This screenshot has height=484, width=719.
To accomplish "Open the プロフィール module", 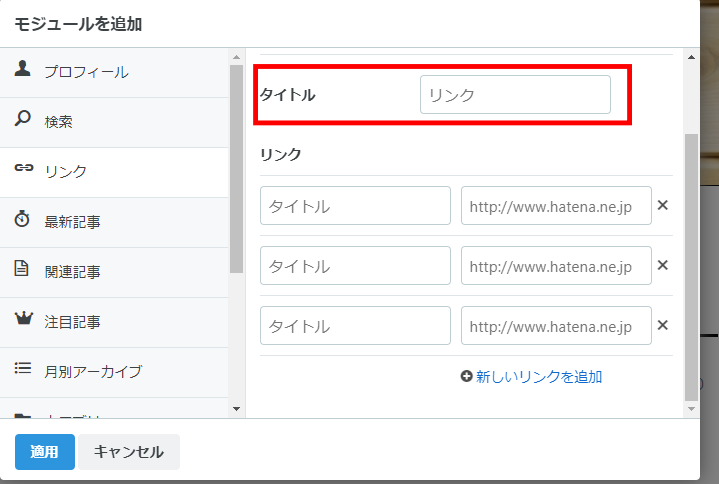I will tap(114, 72).
